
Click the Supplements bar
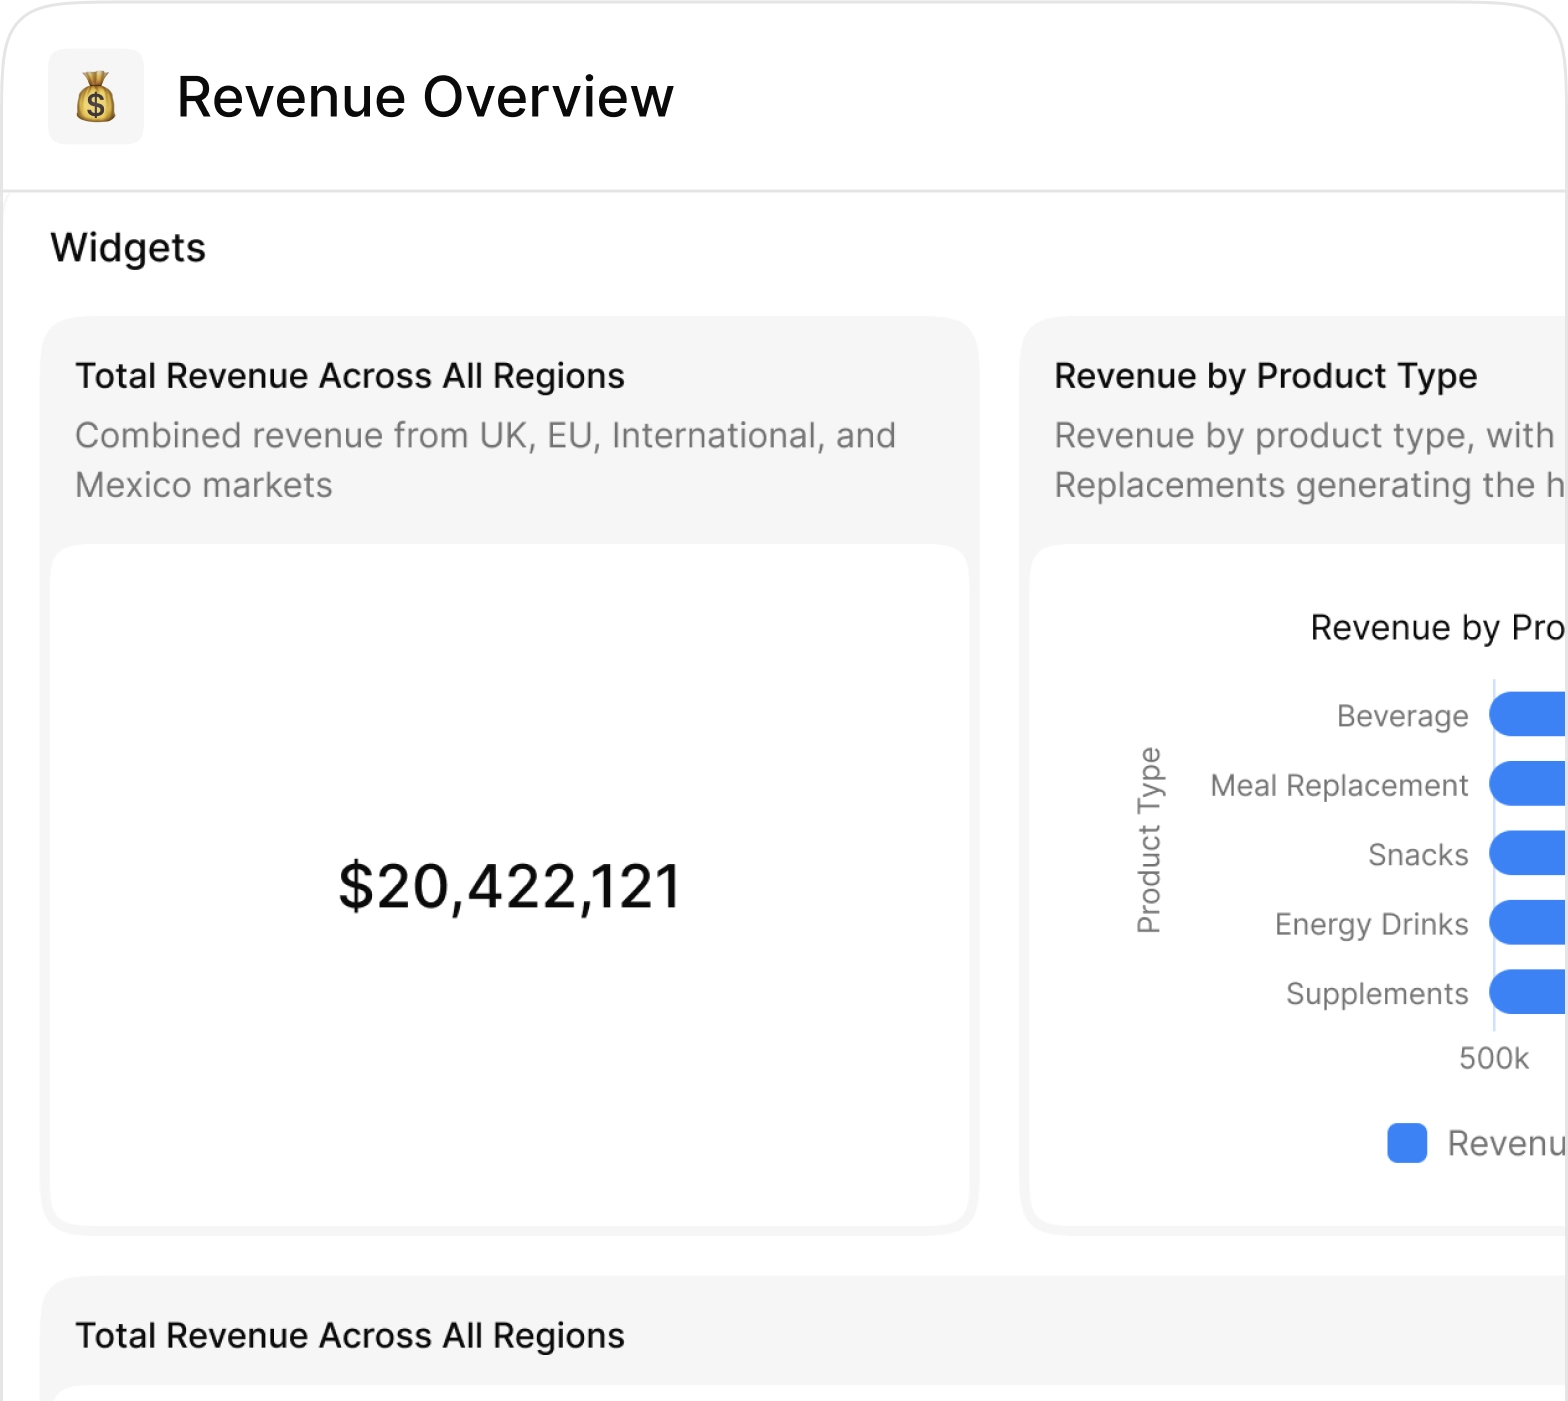[x=1528, y=992]
